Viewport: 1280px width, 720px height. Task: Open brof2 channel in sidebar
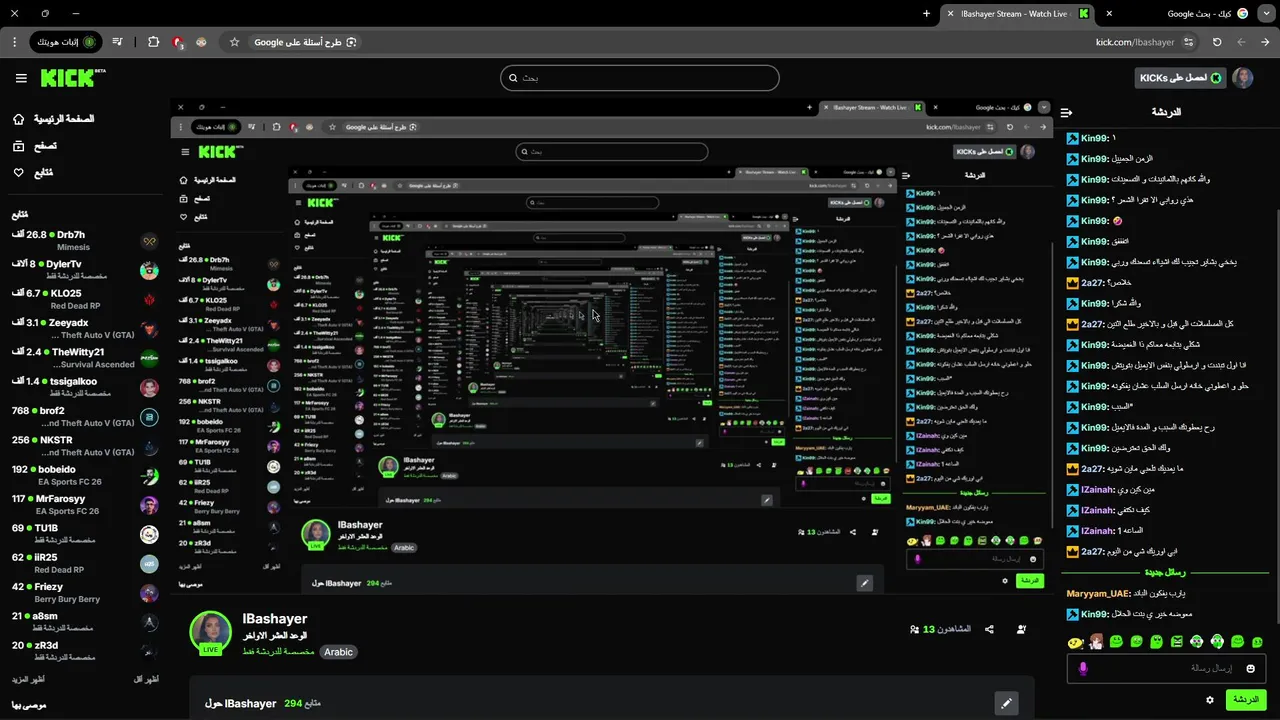pos(86,417)
